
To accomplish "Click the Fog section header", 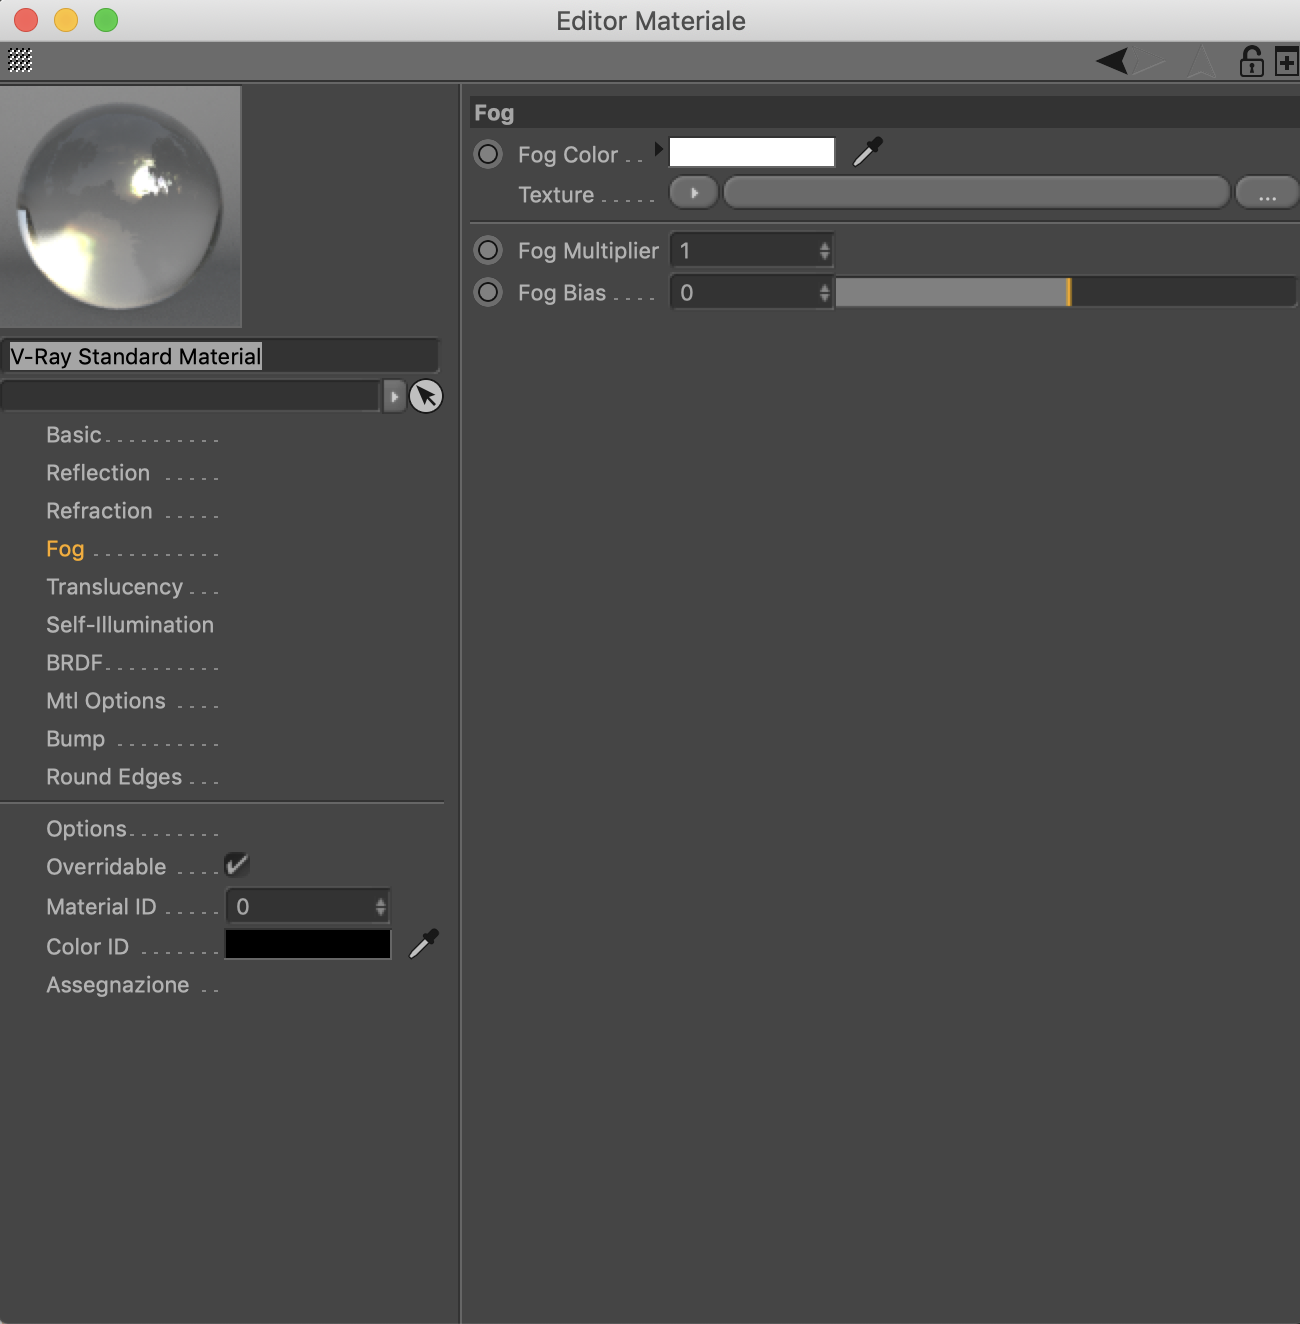I will [885, 112].
